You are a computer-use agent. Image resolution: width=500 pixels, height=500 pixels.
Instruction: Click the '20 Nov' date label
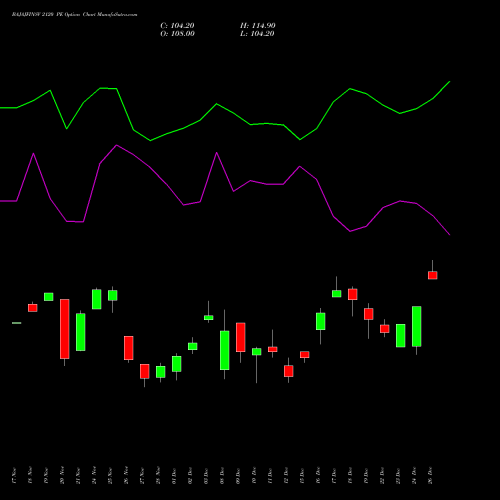coord(62,476)
